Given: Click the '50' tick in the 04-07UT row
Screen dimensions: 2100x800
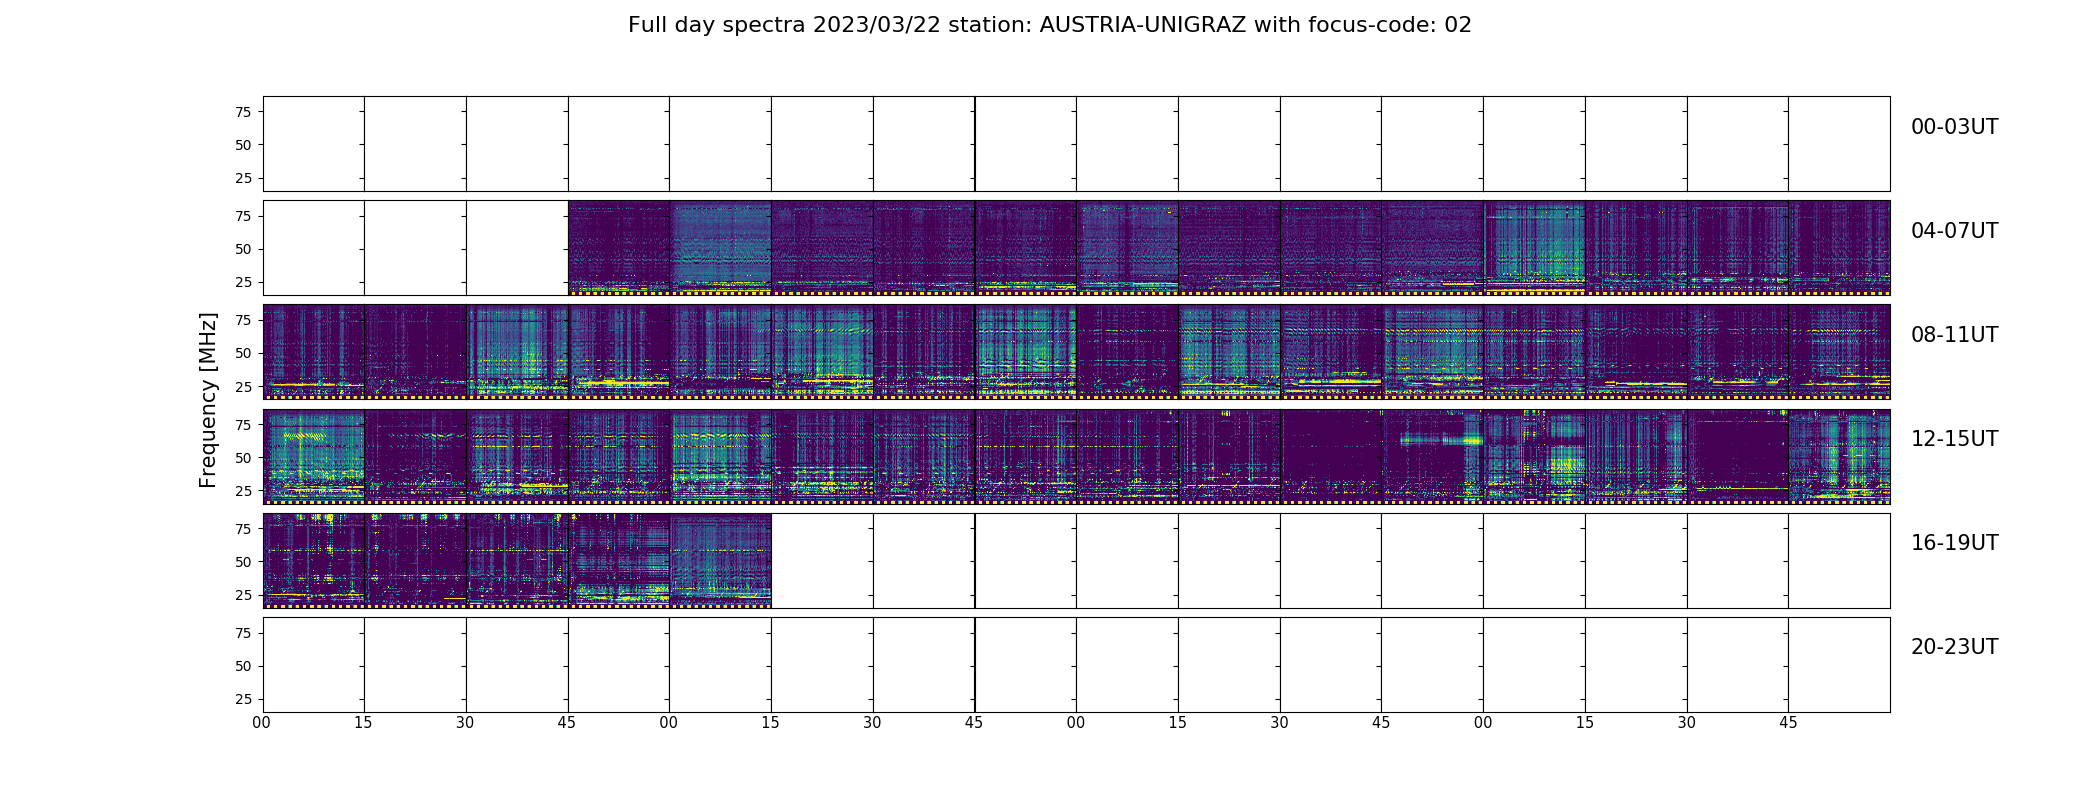Looking at the screenshot, I should coord(243,249).
